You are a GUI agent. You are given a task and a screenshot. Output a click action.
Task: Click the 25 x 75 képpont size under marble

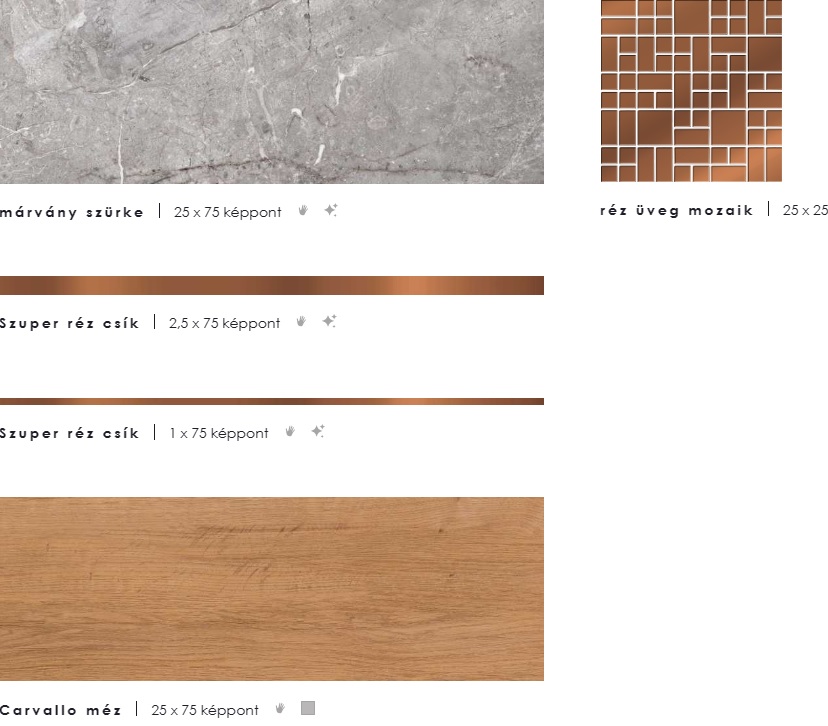[228, 212]
